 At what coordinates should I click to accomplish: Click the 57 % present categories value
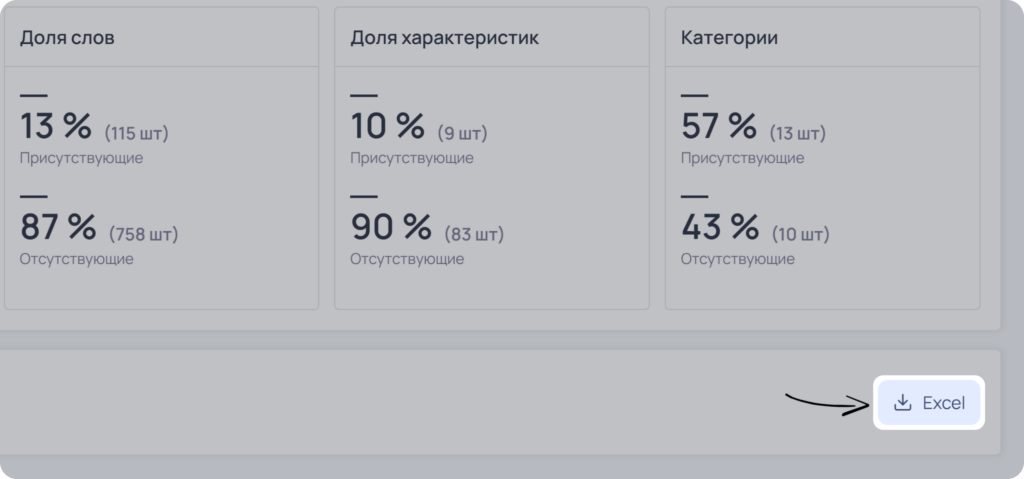[x=718, y=125]
